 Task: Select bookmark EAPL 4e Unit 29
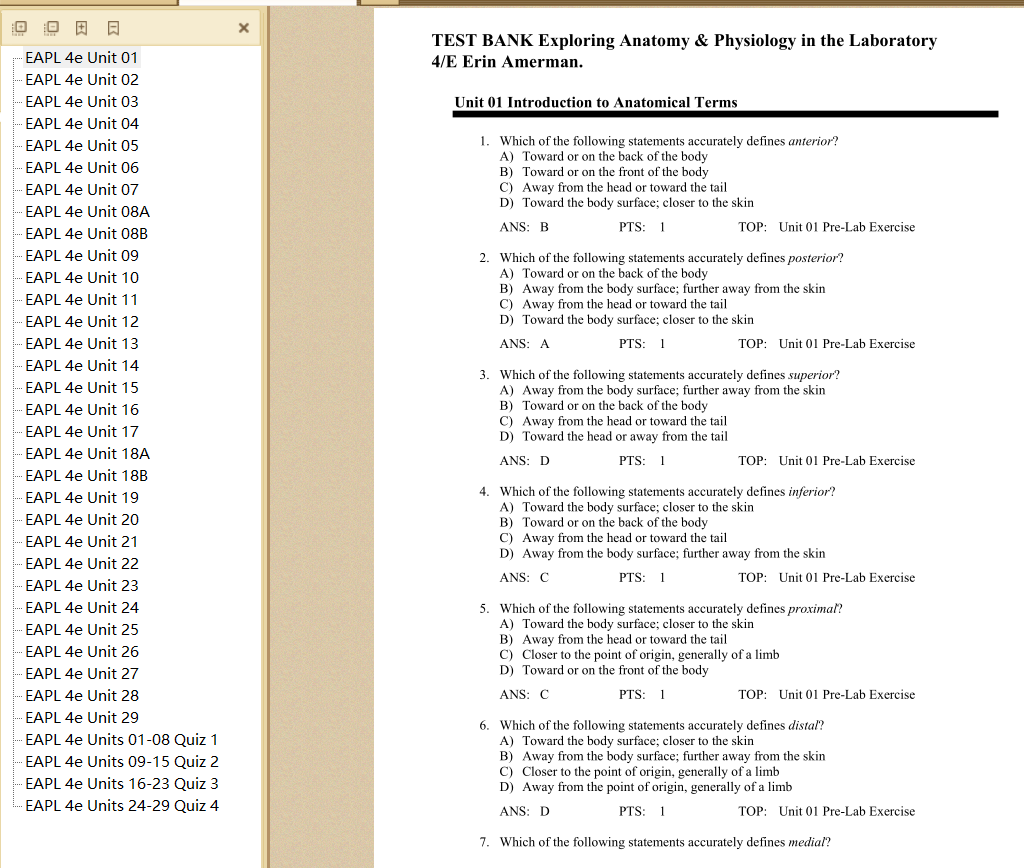(x=82, y=717)
